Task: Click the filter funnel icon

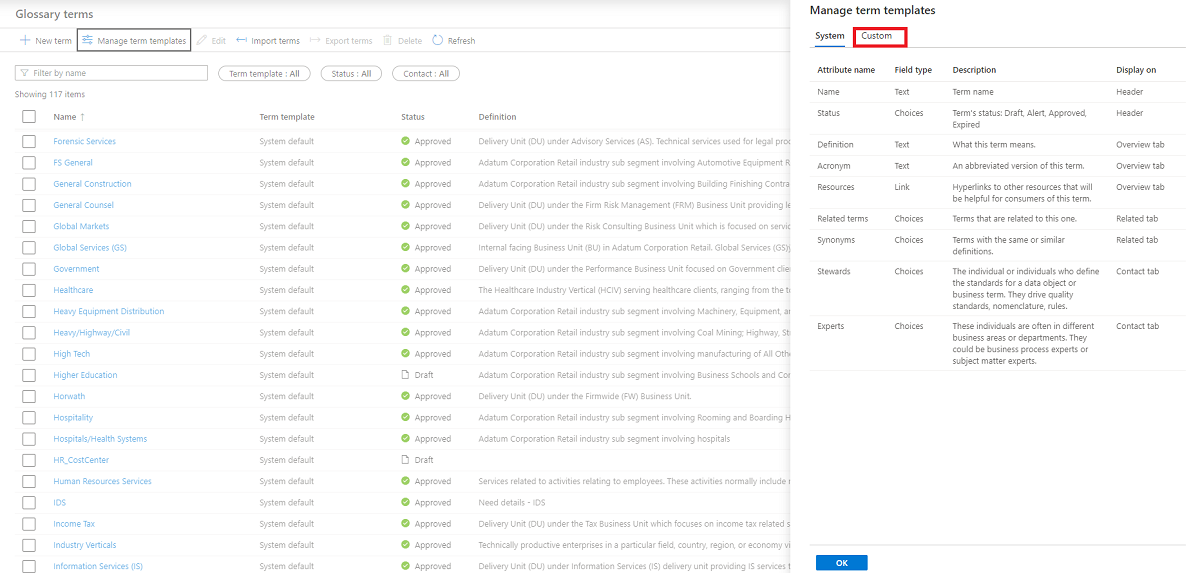Action: coord(24,73)
